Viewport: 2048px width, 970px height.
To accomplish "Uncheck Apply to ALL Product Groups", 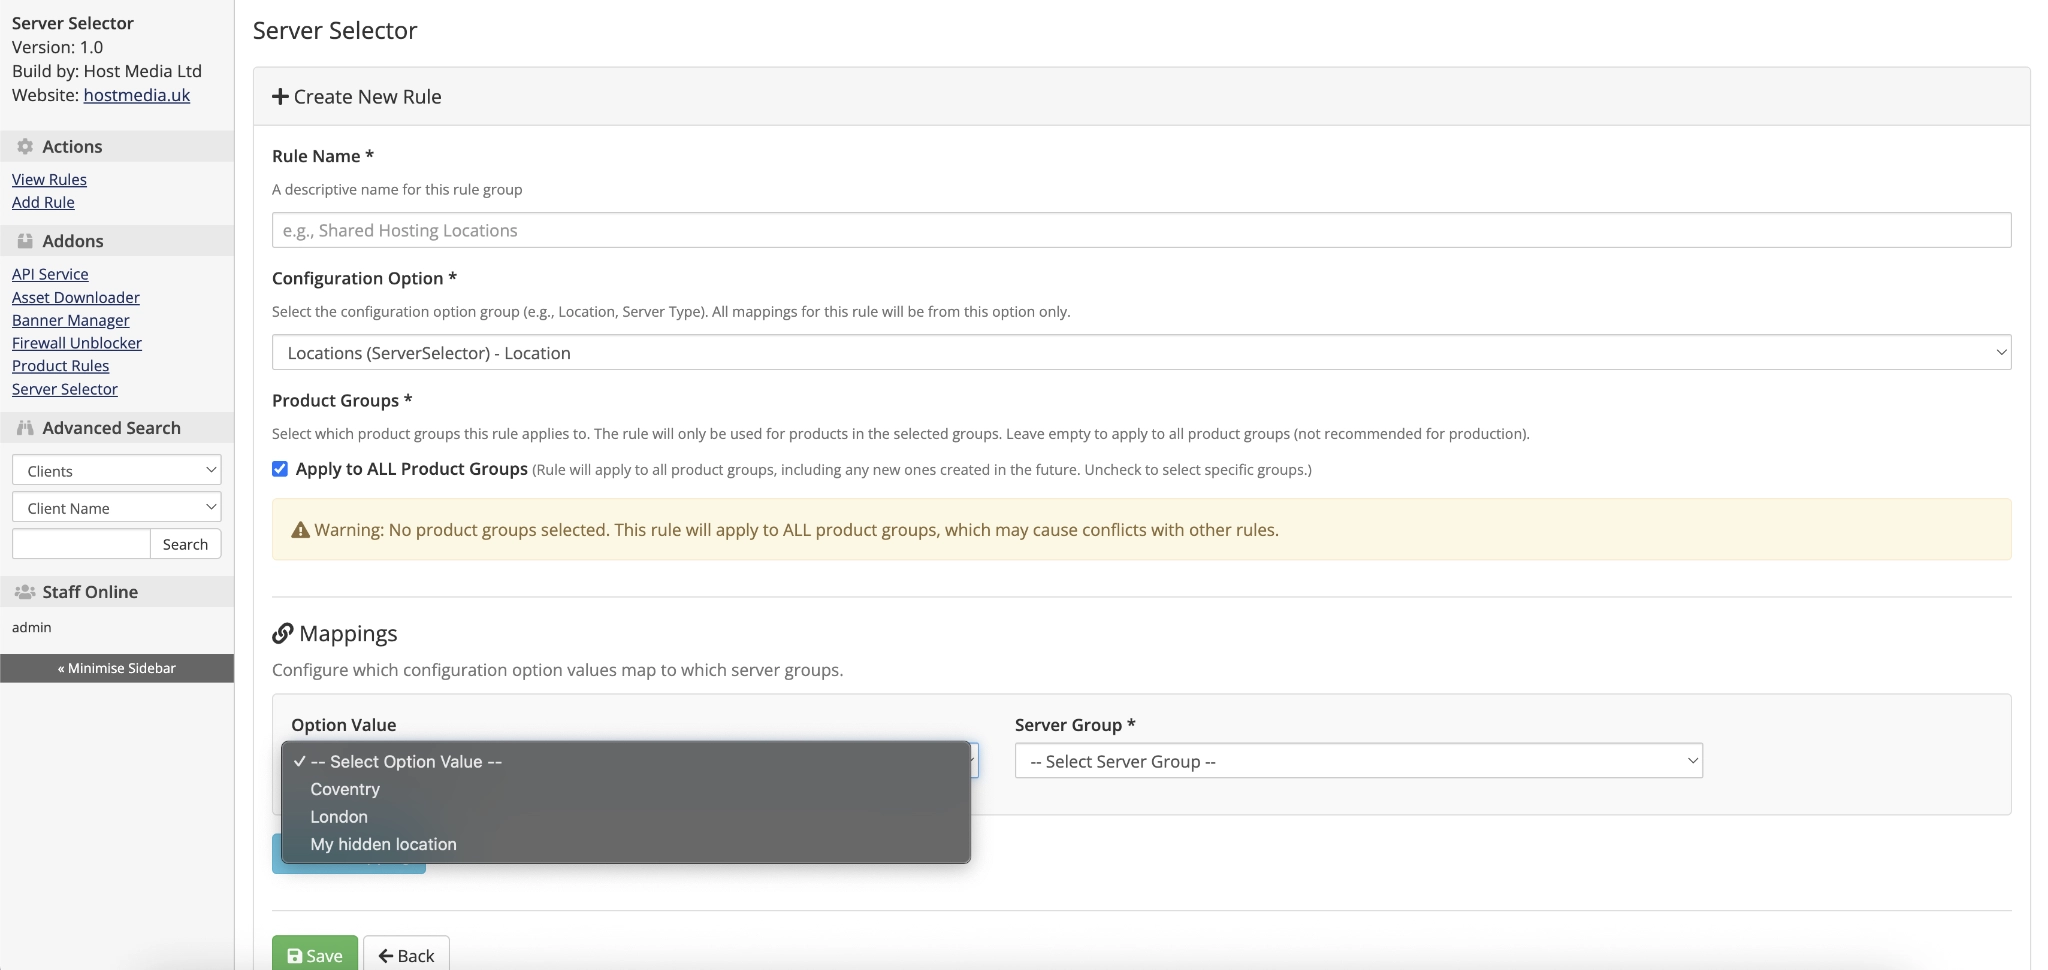I will click(278, 469).
